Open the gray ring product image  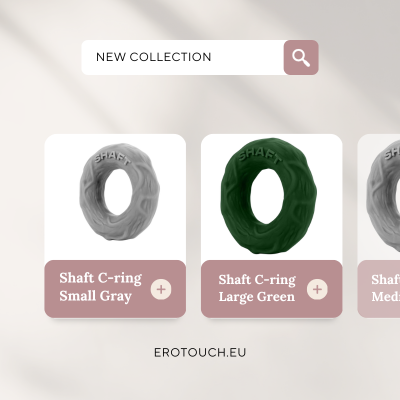(x=119, y=192)
